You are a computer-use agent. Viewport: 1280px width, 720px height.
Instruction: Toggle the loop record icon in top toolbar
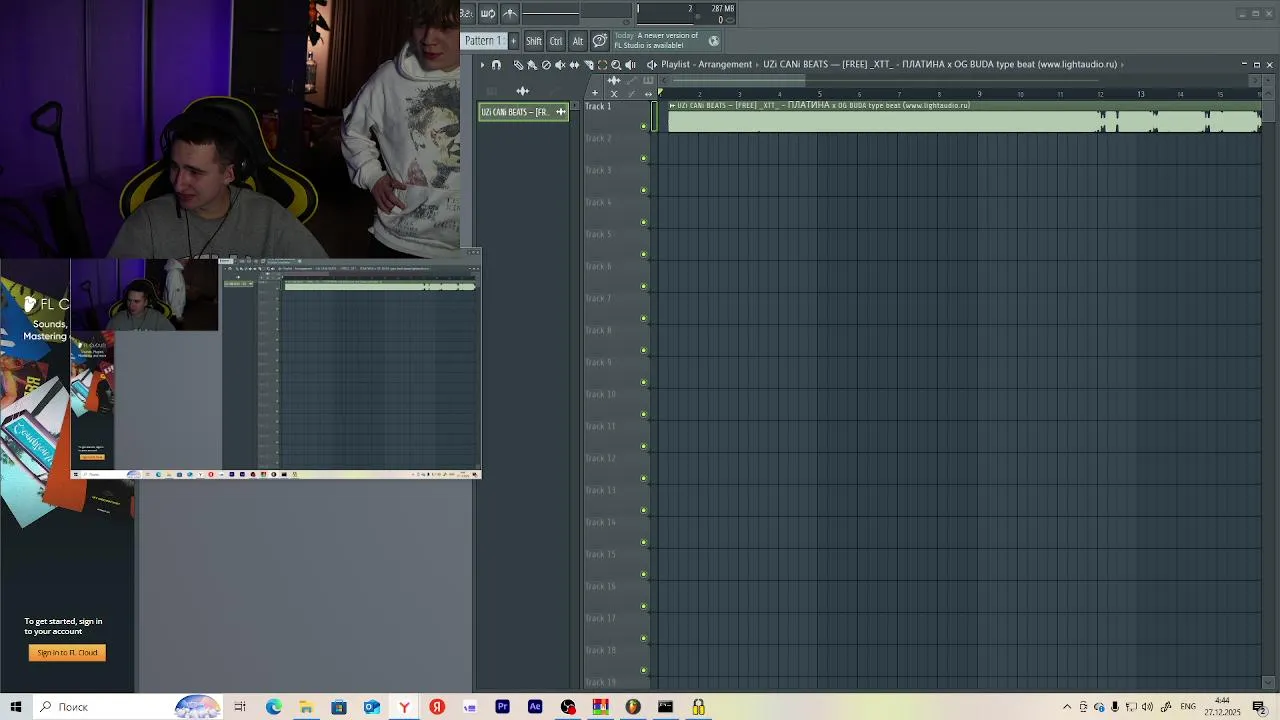[488, 13]
